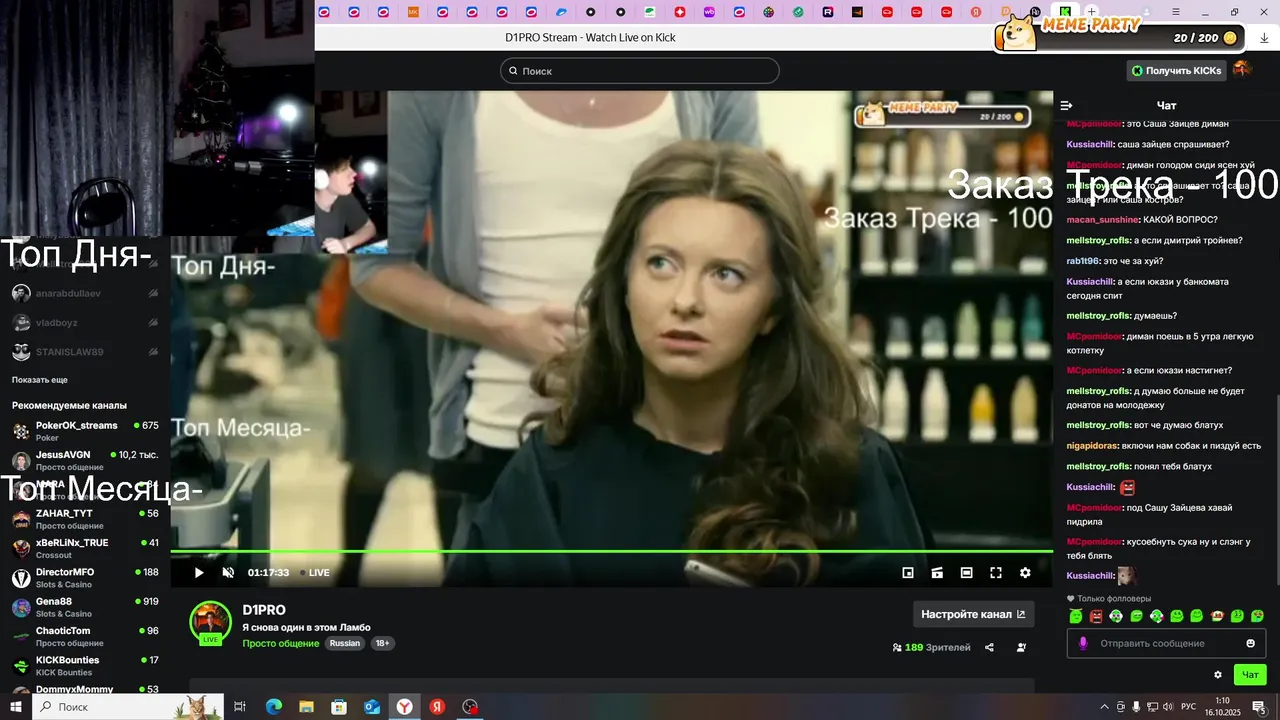This screenshot has width=1280, height=720.
Task: Open ZAHAR_TYT recommended channel
Action: (x=85, y=519)
